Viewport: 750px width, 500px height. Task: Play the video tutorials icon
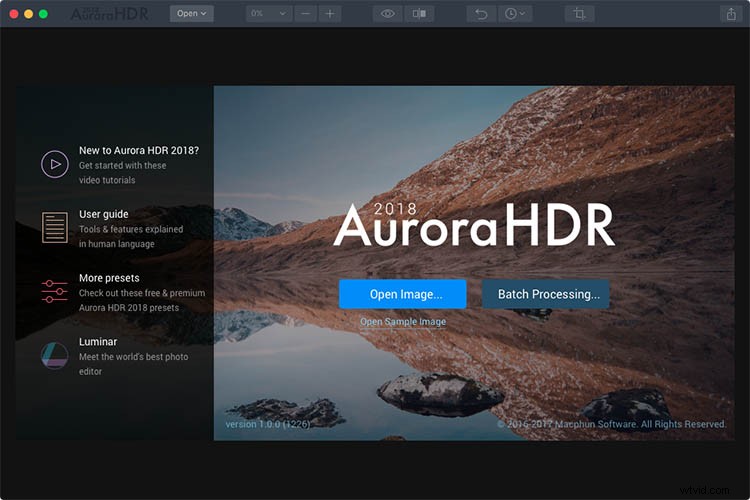click(x=55, y=164)
